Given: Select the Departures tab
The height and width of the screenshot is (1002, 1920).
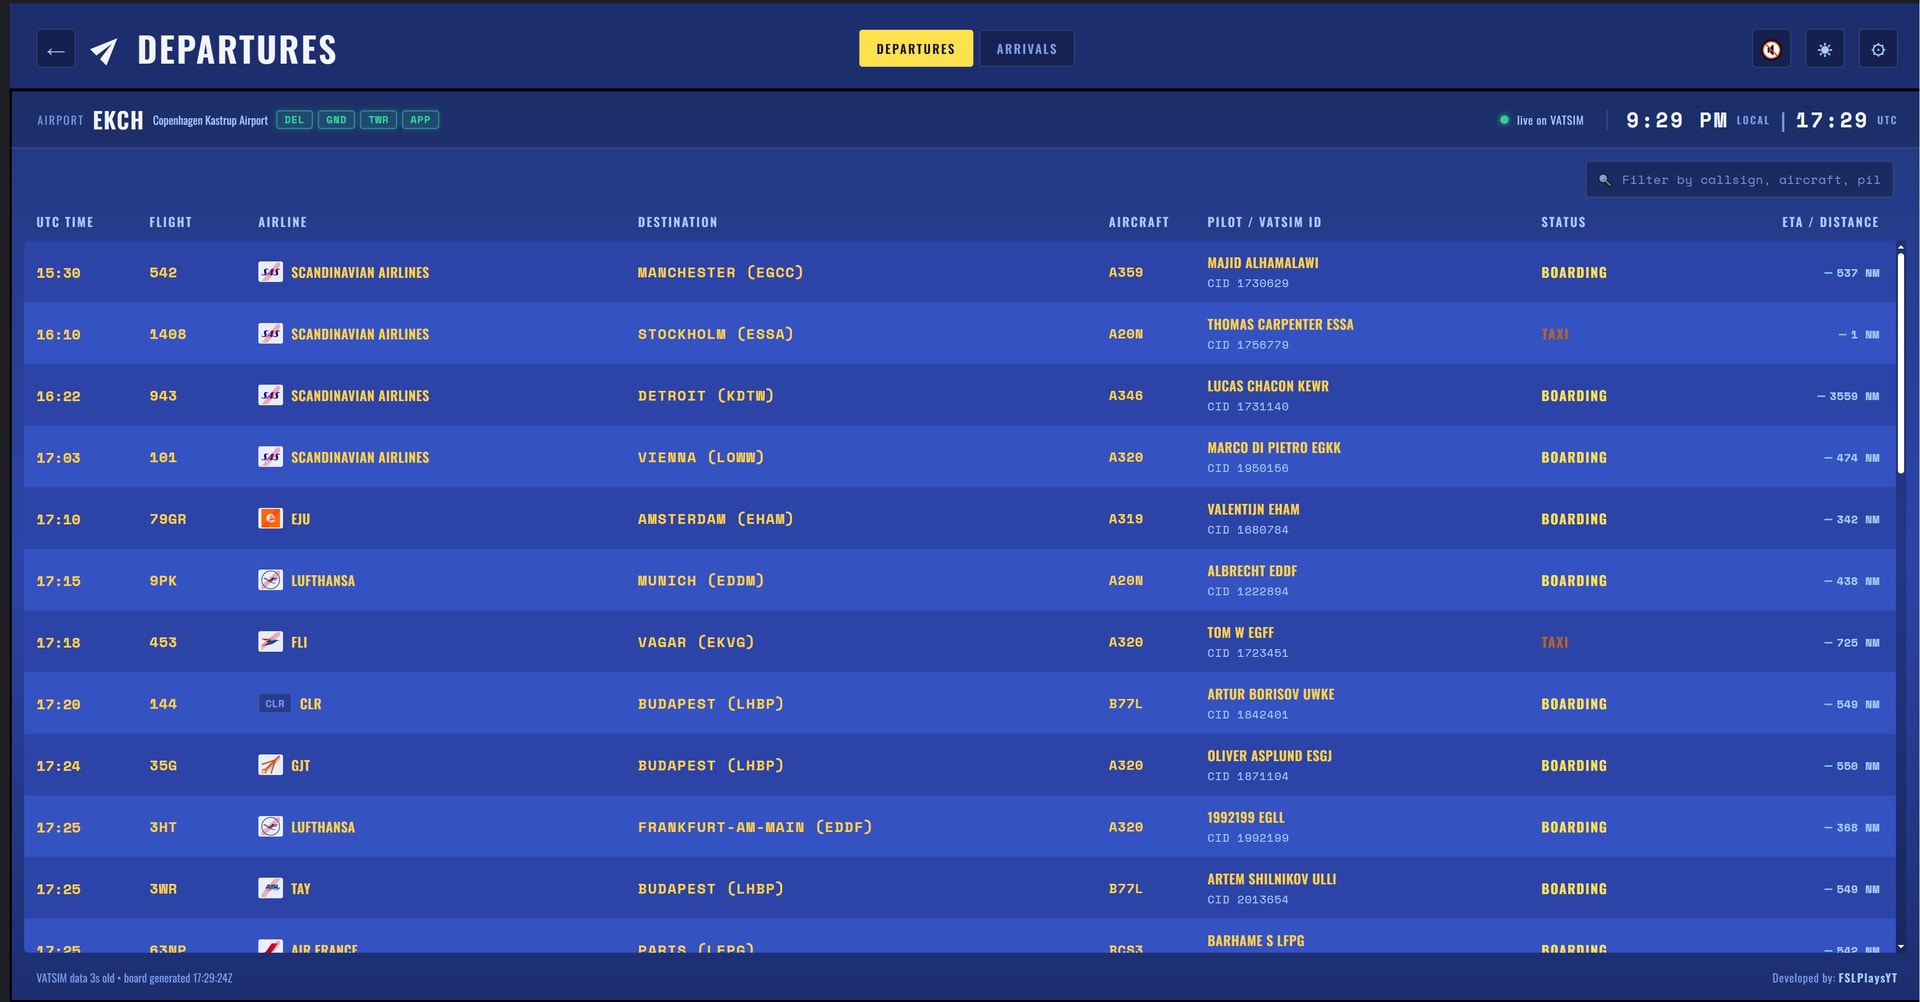Looking at the screenshot, I should [916, 48].
